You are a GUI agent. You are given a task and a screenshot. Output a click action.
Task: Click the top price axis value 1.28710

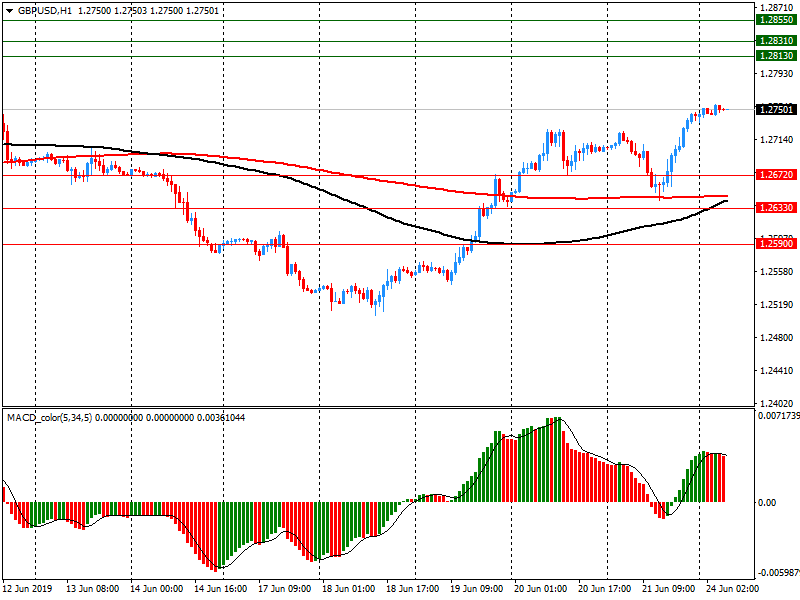tap(777, 8)
